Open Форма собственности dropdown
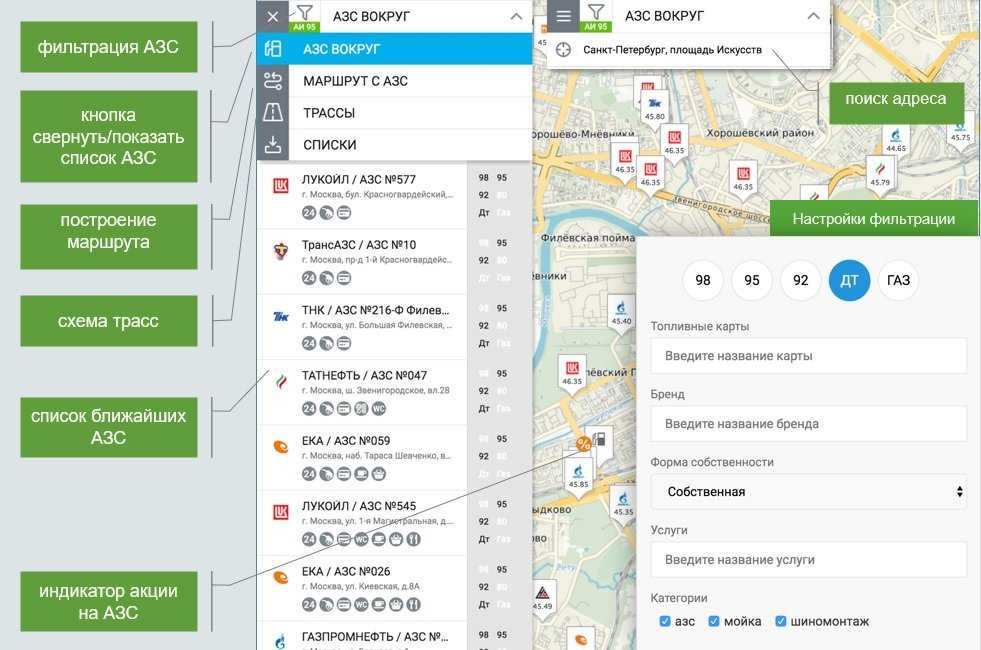This screenshot has height=650, width=981. coord(808,492)
